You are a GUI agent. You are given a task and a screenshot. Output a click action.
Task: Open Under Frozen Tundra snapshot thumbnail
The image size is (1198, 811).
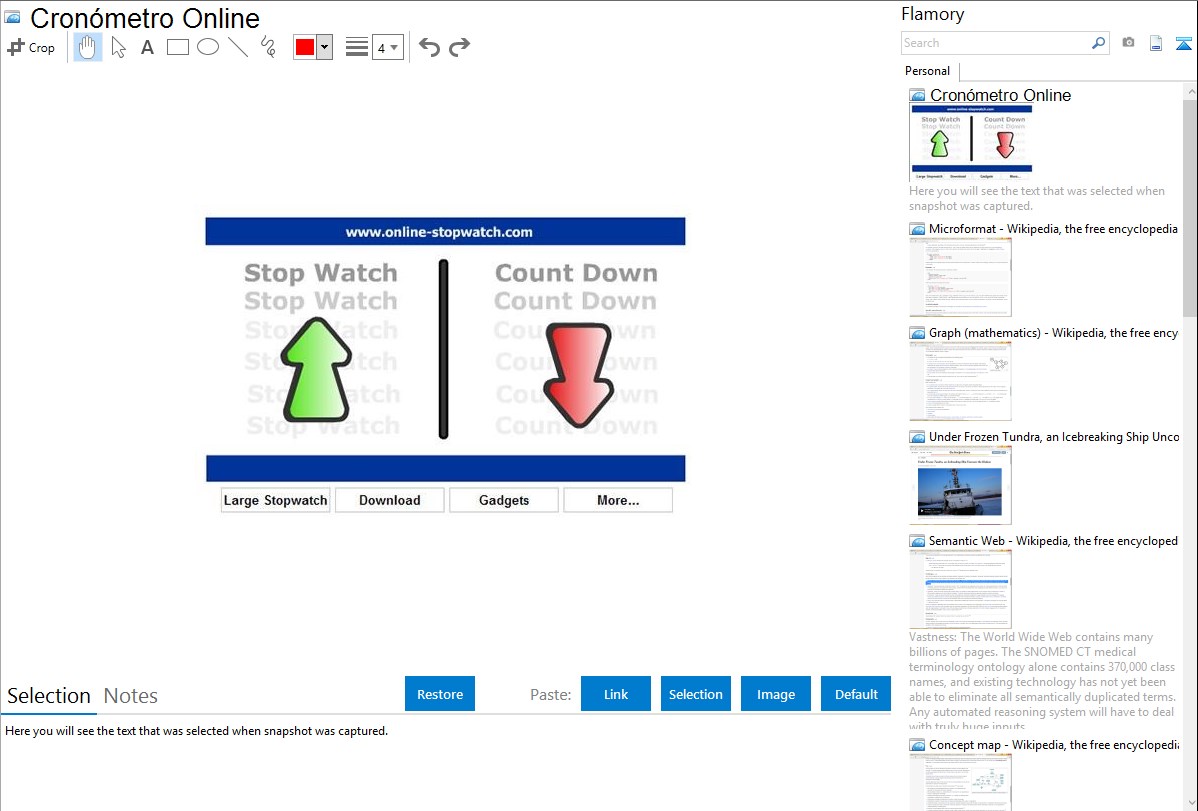click(960, 485)
